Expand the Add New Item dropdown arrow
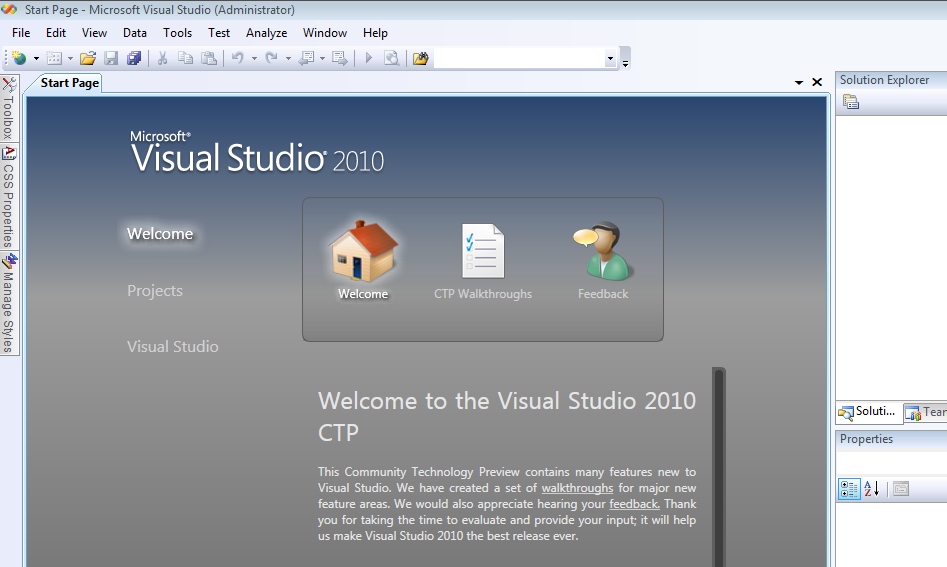The width and height of the screenshot is (947, 567). tap(71, 59)
